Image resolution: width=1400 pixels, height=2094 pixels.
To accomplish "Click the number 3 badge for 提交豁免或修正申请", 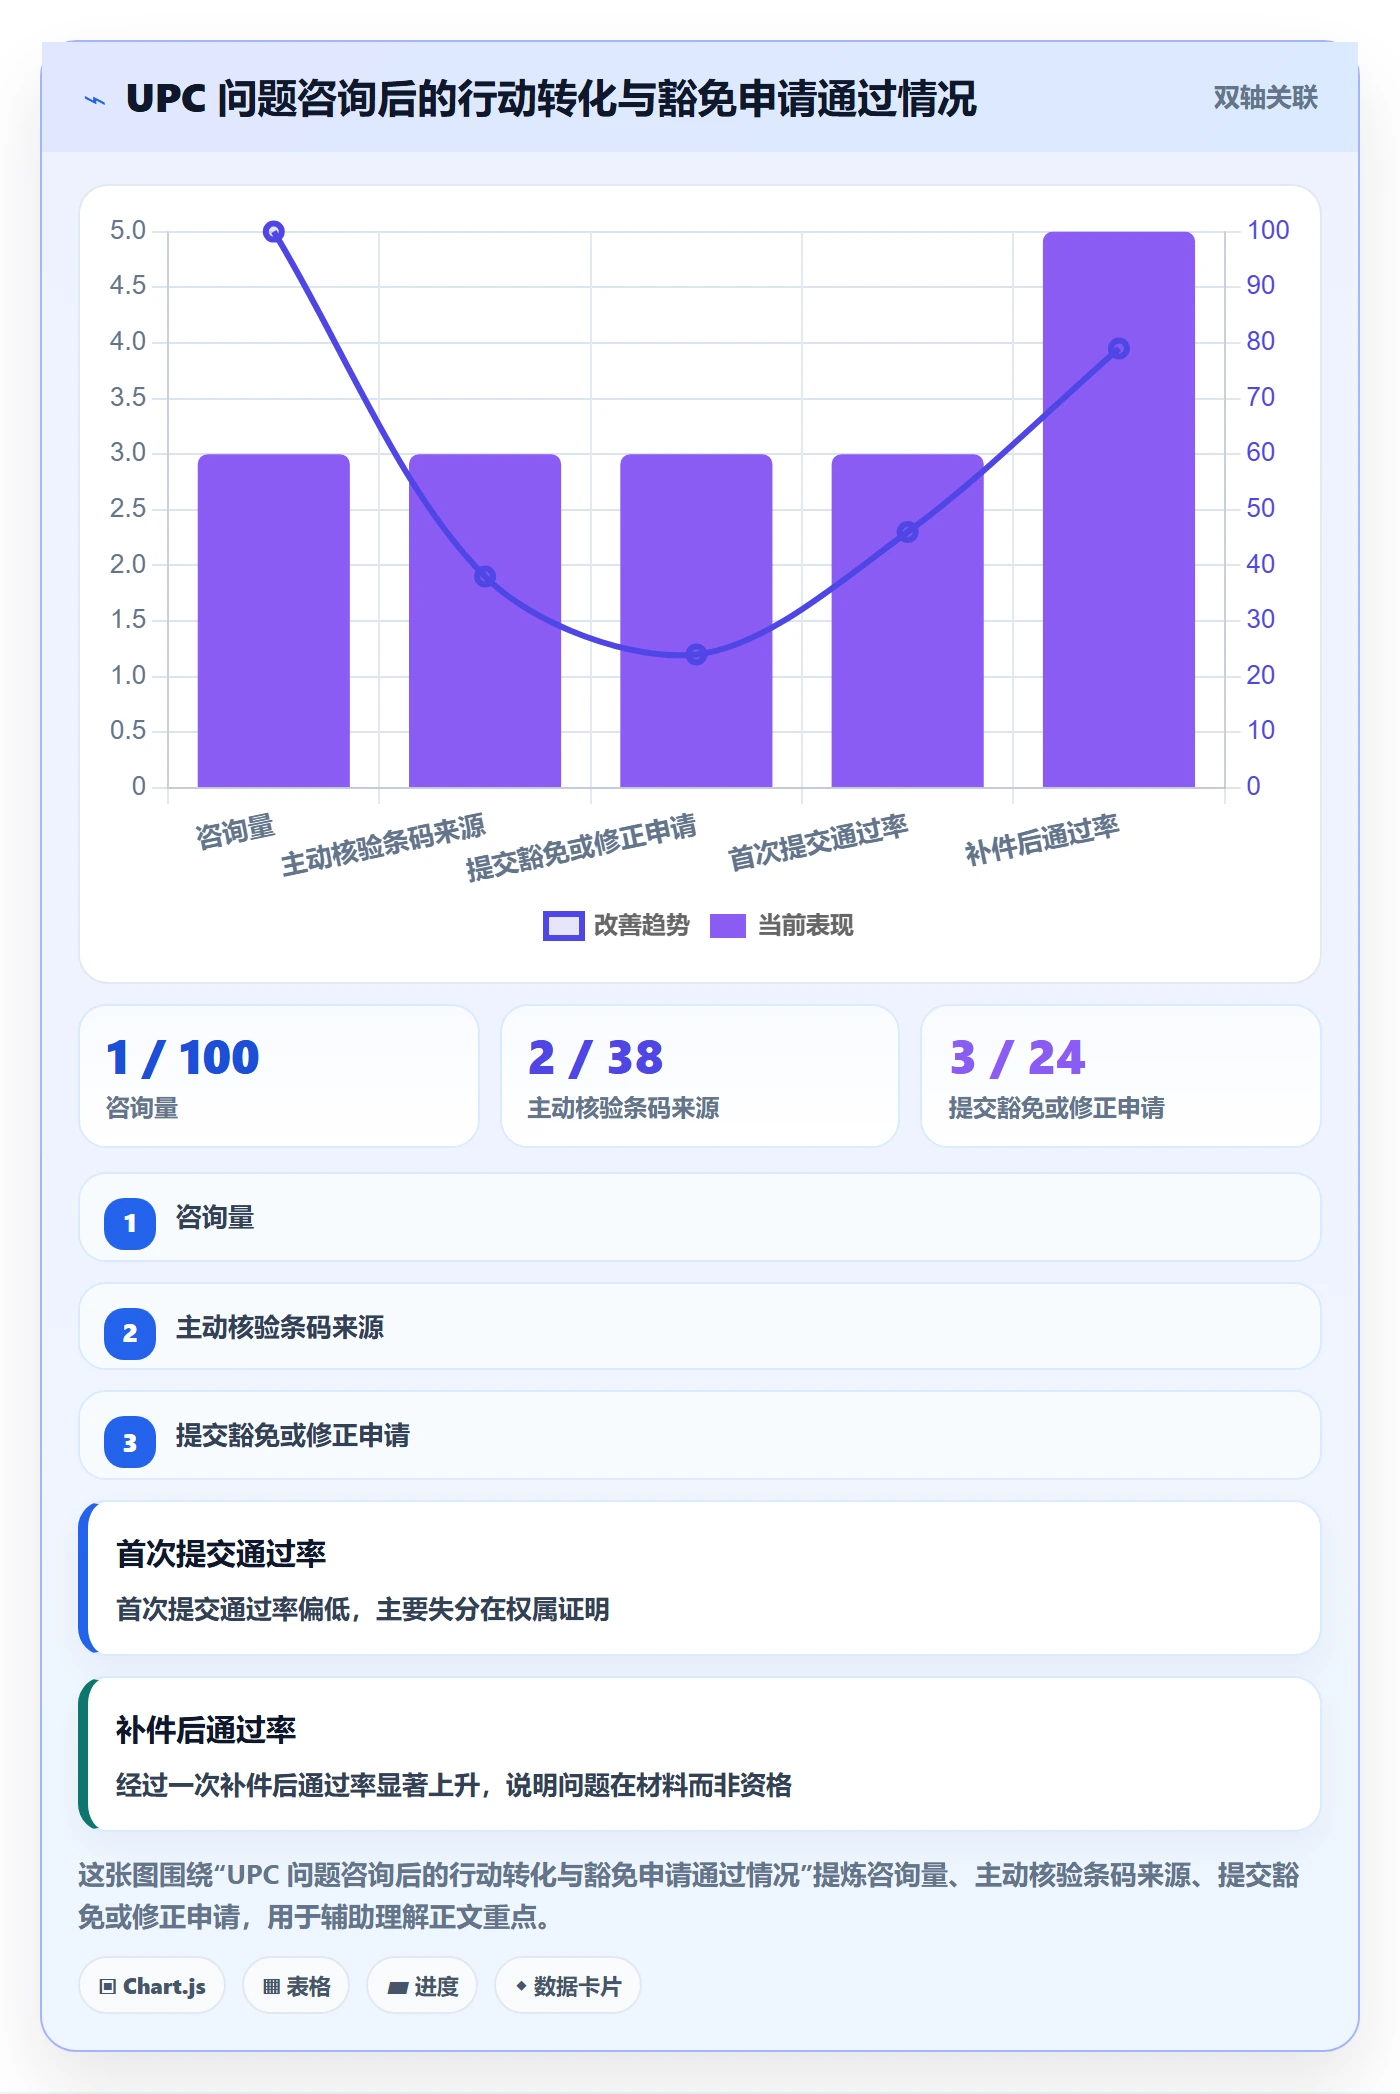I will point(130,1442).
